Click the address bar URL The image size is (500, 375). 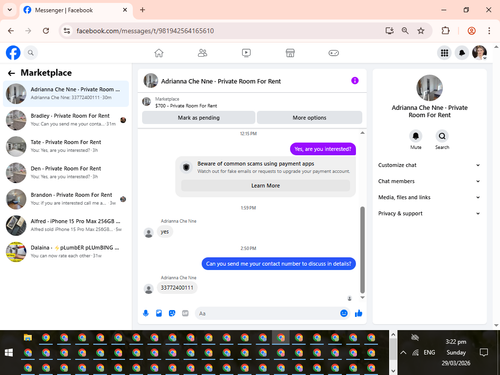[x=145, y=31]
